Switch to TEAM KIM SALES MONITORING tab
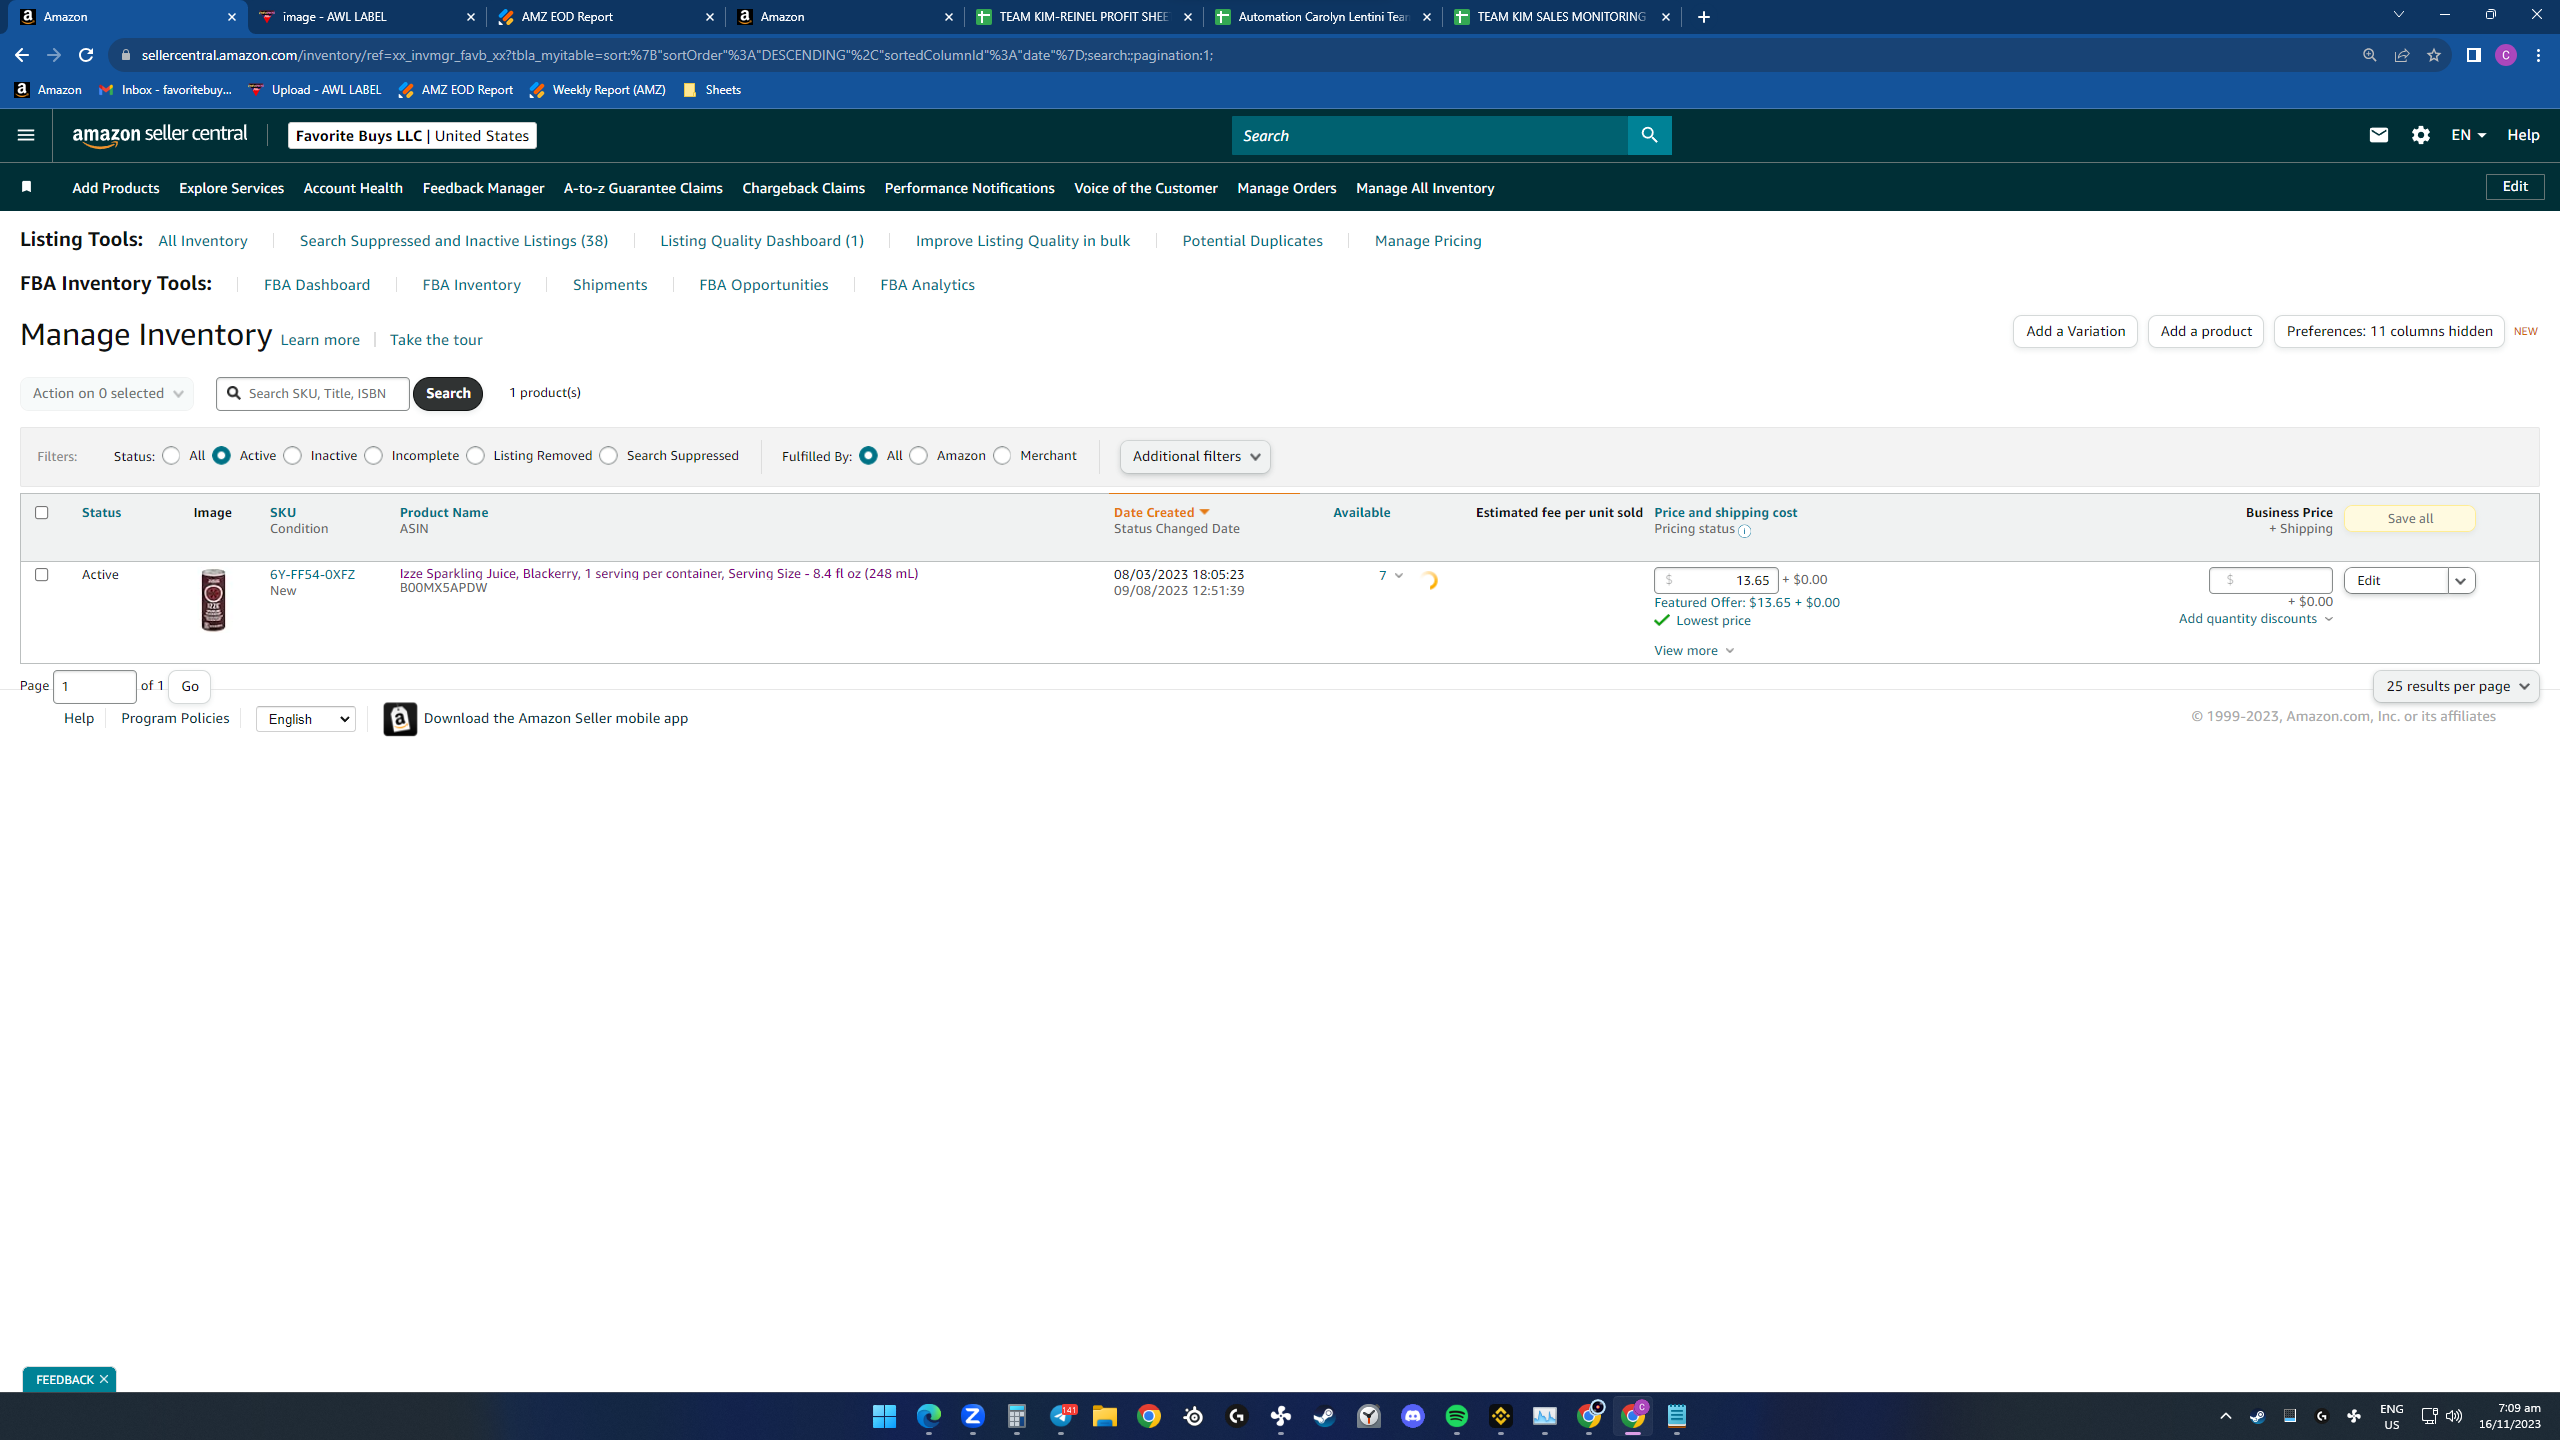2560x1440 pixels. tap(1560, 17)
